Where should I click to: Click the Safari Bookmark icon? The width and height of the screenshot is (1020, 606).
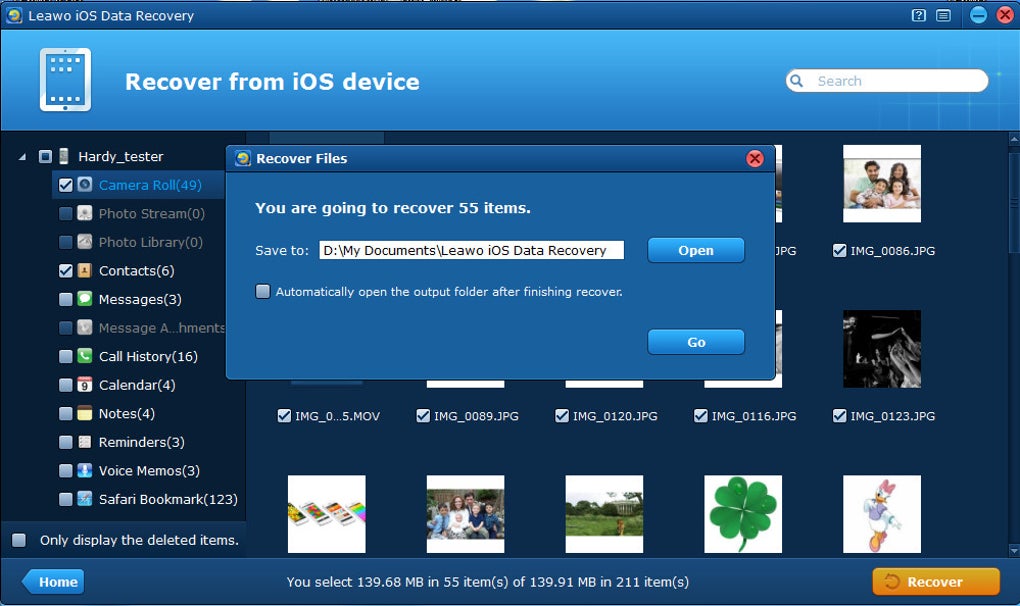[x=85, y=499]
